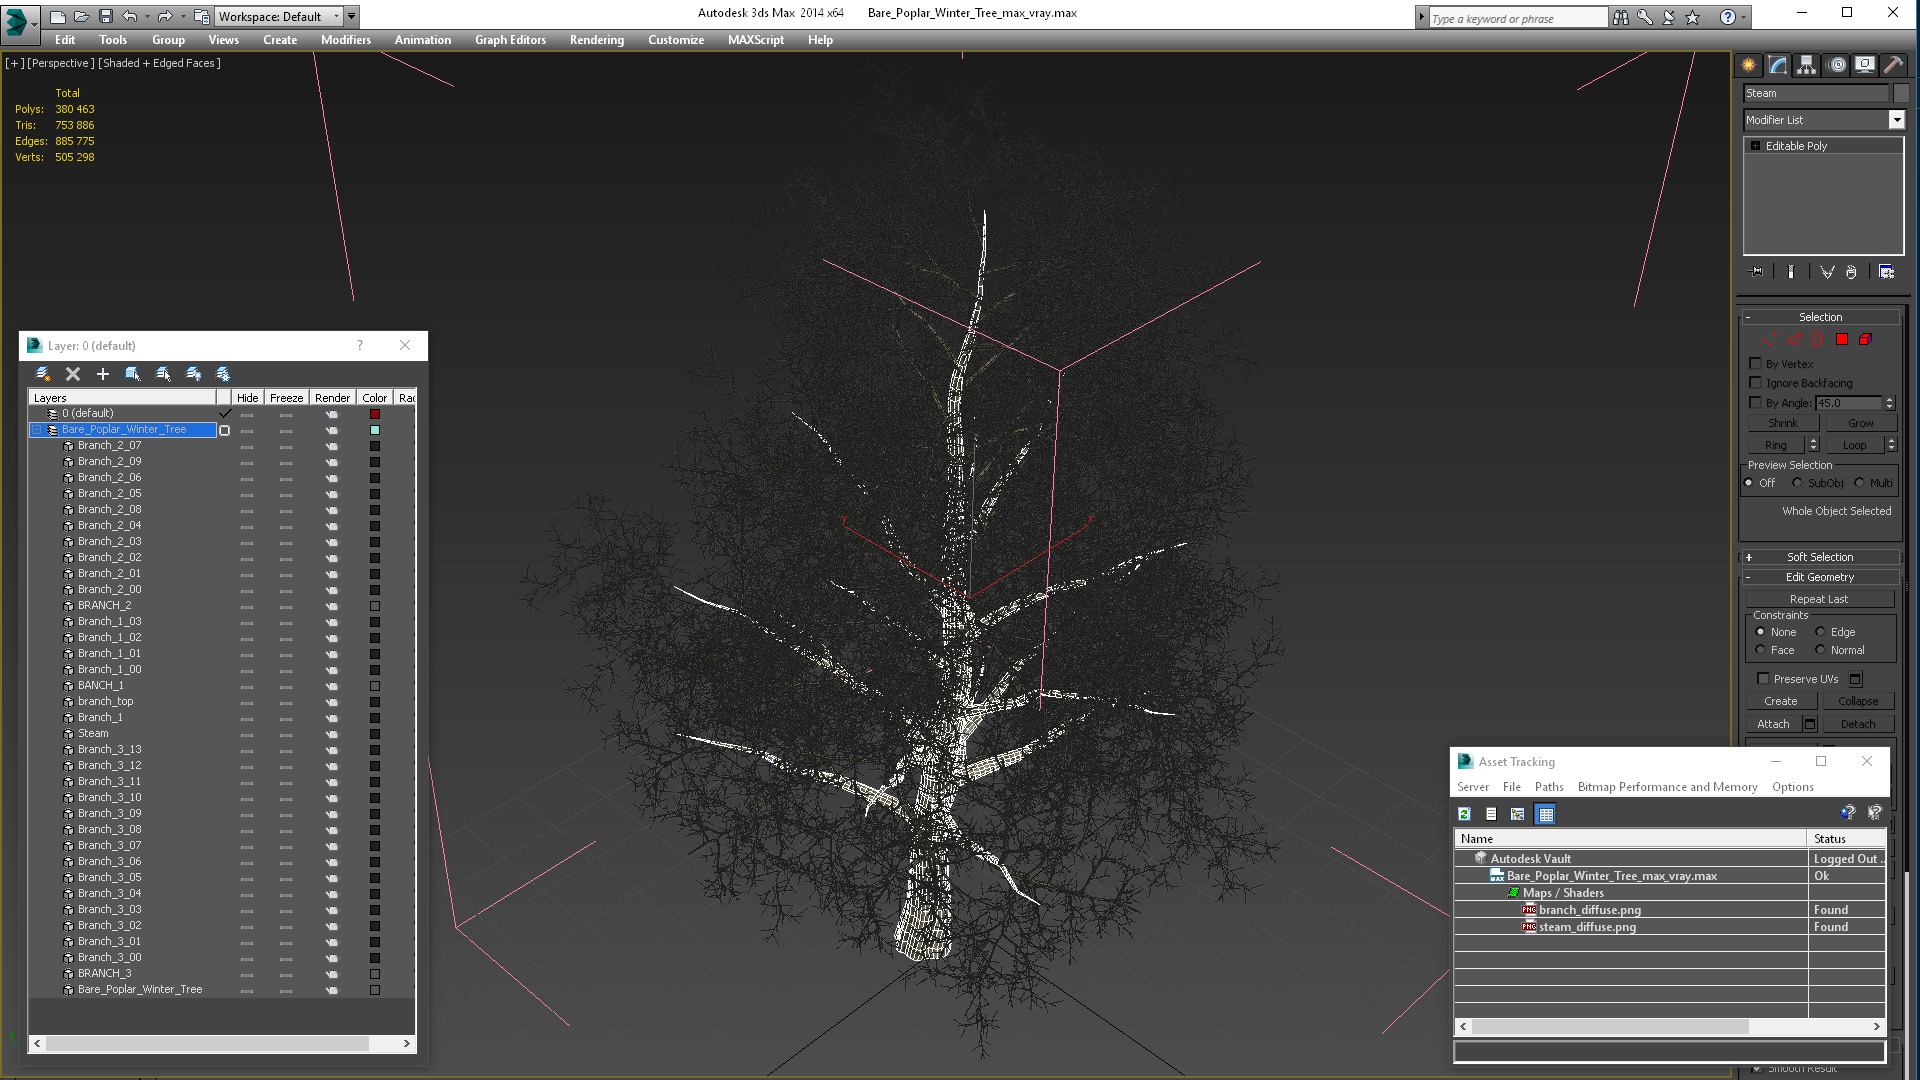Click the Help question mark icon
This screenshot has width=1920, height=1080.
[1727, 17]
